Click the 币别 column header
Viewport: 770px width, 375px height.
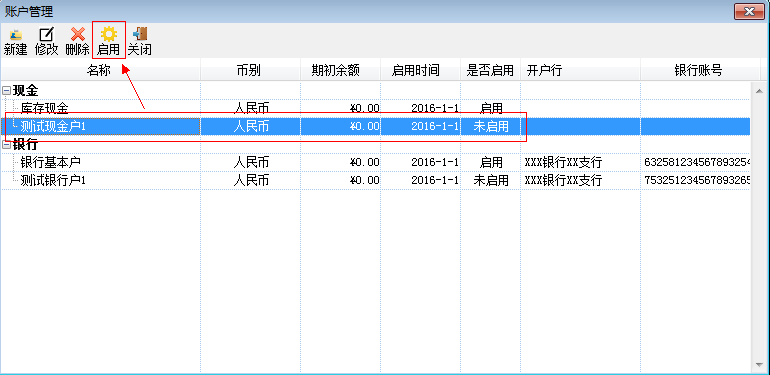coord(250,70)
